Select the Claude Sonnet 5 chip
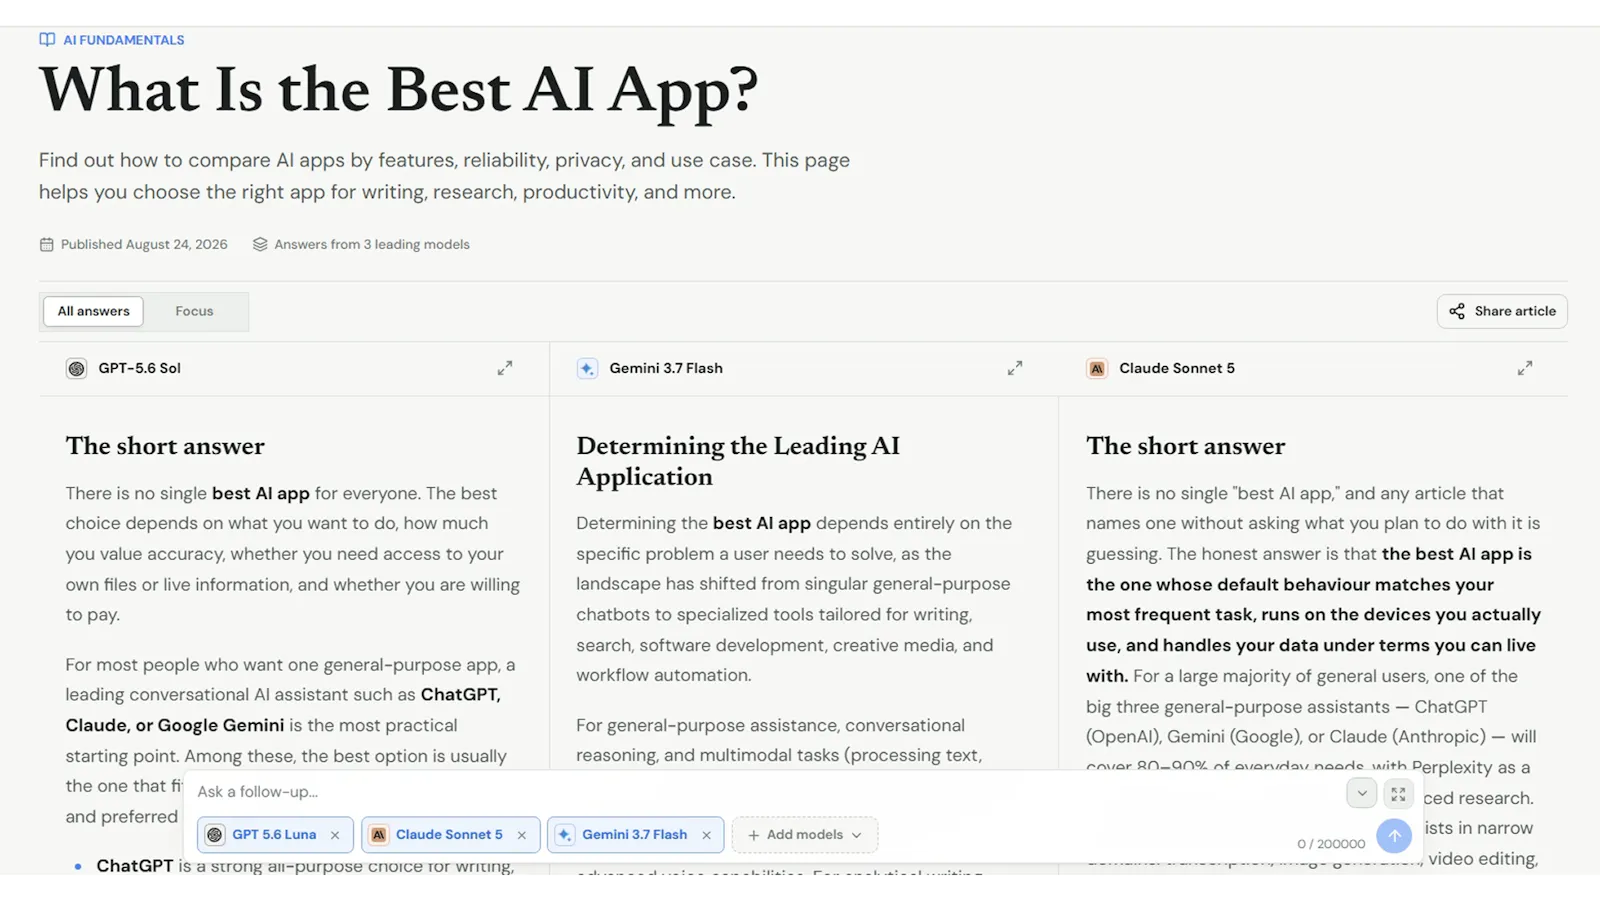 coord(450,835)
